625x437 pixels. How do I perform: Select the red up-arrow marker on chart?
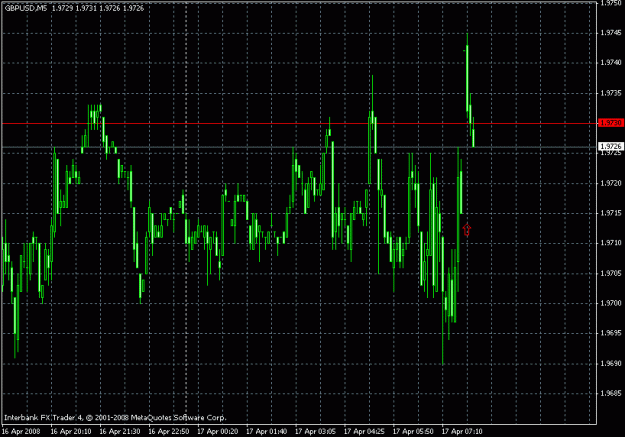467,229
